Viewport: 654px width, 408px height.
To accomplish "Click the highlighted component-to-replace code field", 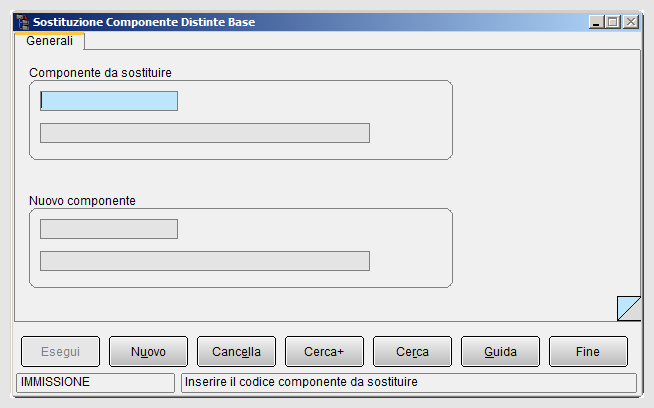I will click(109, 101).
